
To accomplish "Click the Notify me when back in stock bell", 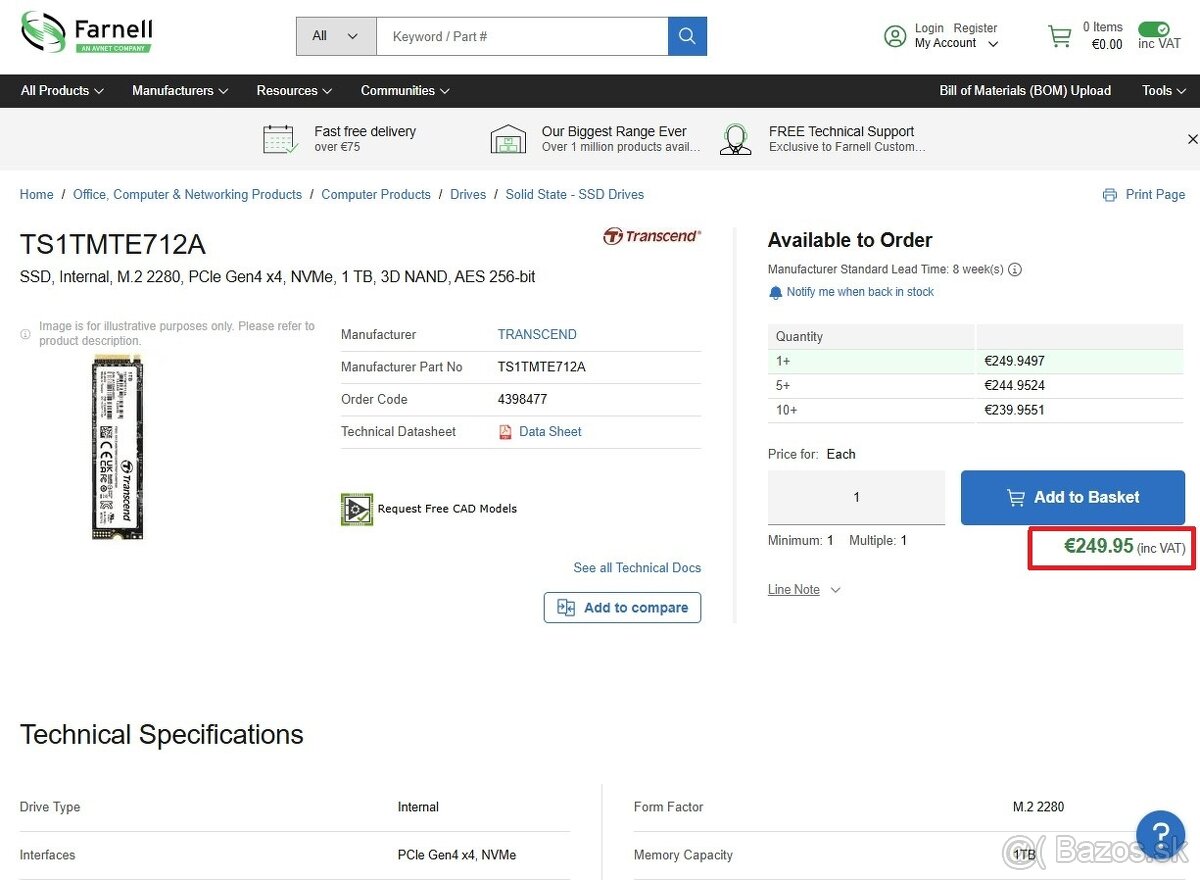I will pos(775,293).
